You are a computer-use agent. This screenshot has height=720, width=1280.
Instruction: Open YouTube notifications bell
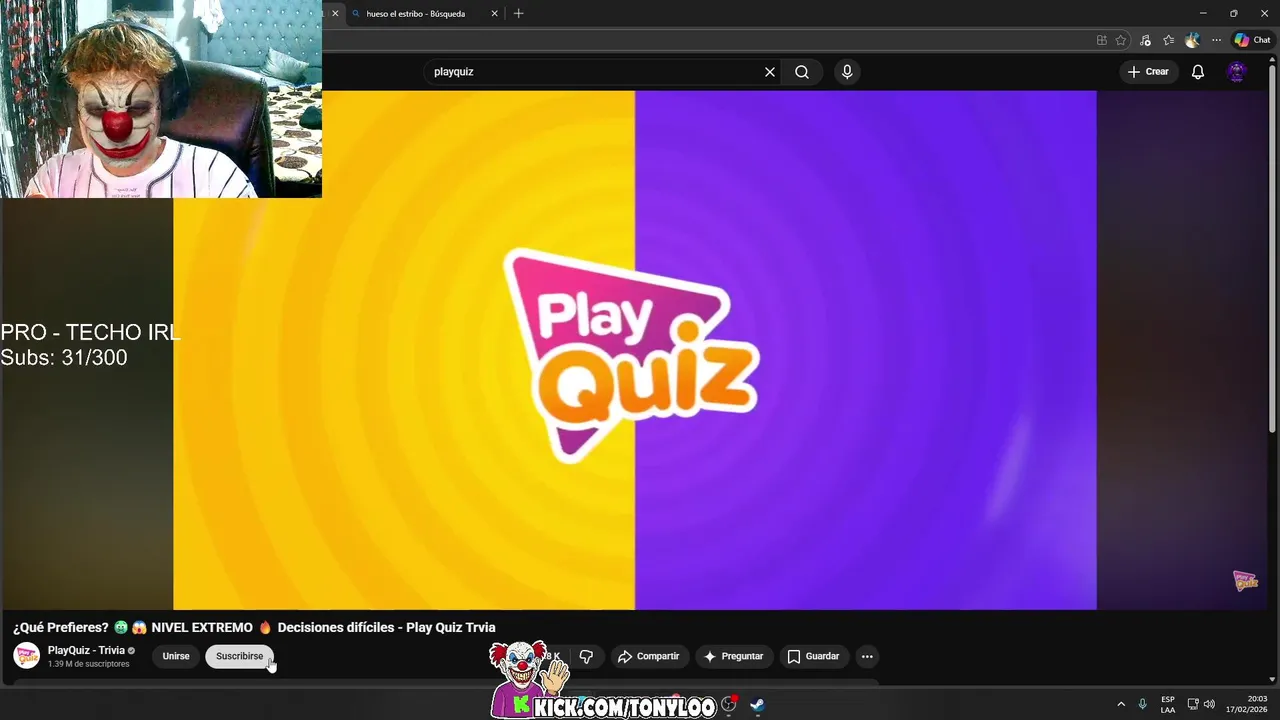pos(1198,72)
